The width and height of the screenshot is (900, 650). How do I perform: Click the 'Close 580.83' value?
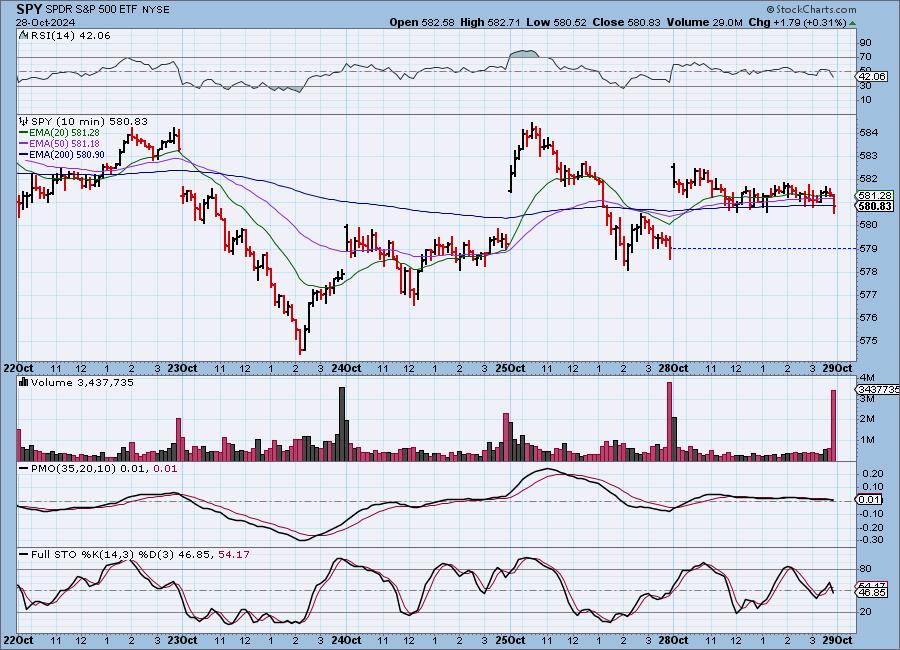626,22
